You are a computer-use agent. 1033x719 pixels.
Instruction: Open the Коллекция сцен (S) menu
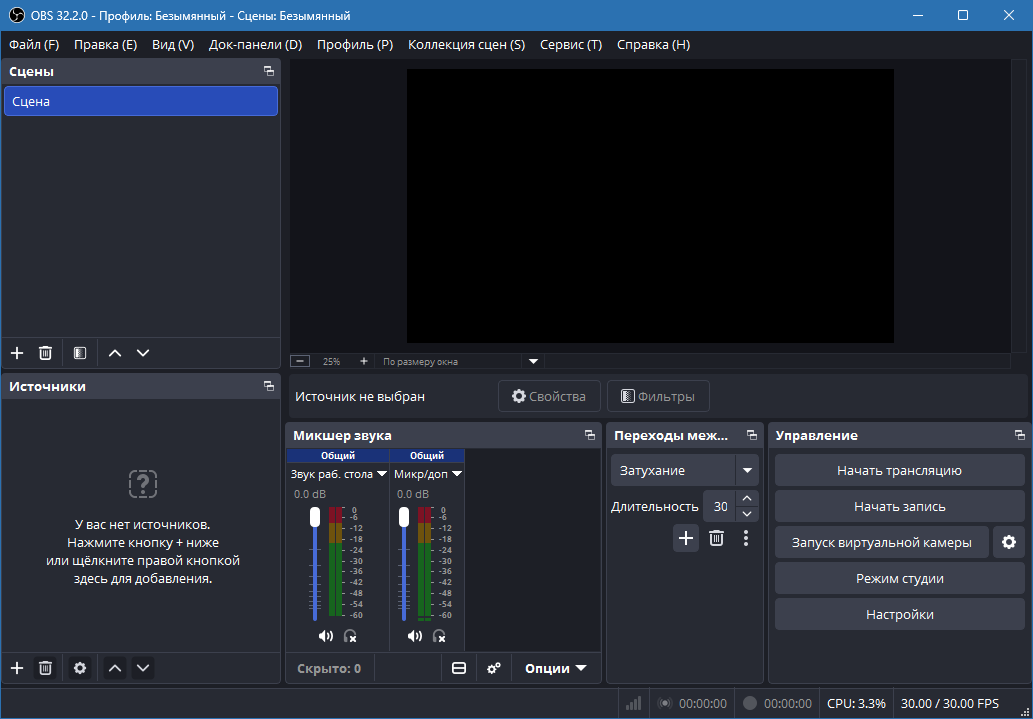pyautogui.click(x=466, y=45)
